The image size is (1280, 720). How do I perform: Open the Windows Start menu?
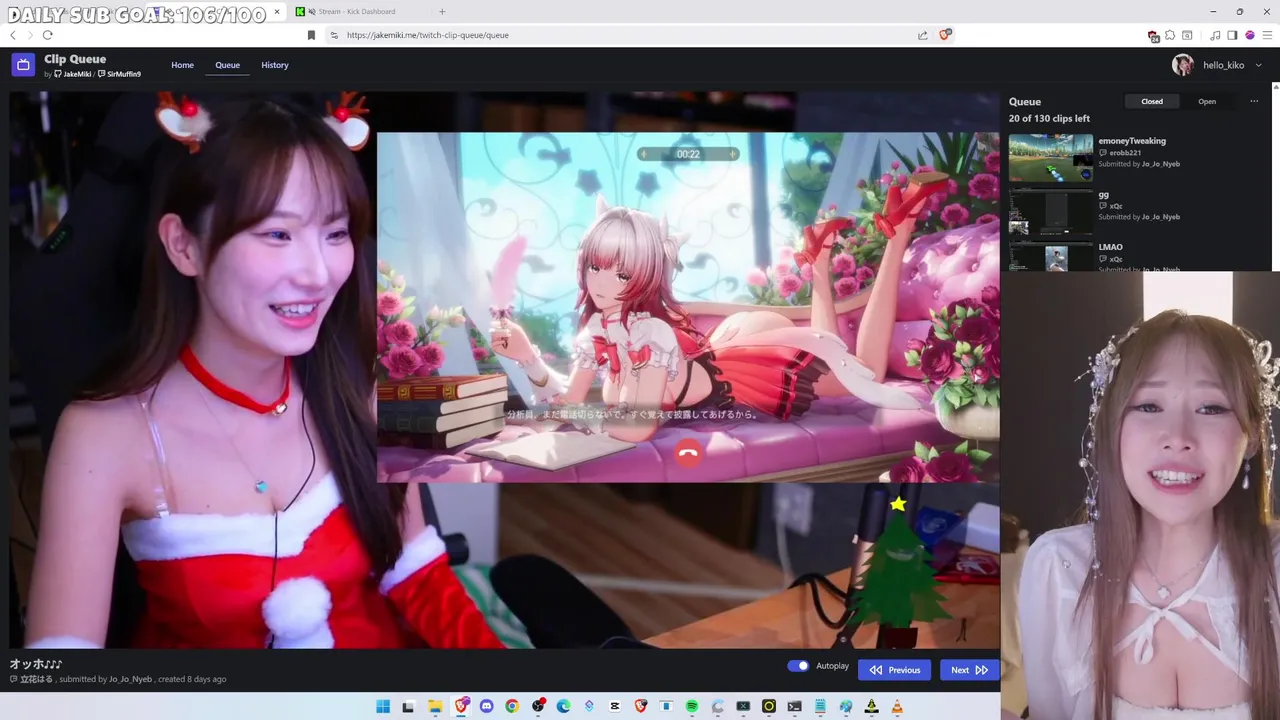[383, 707]
